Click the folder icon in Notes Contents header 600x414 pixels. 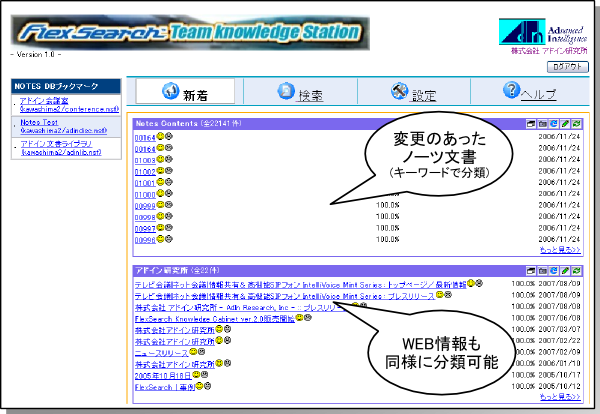(x=542, y=124)
